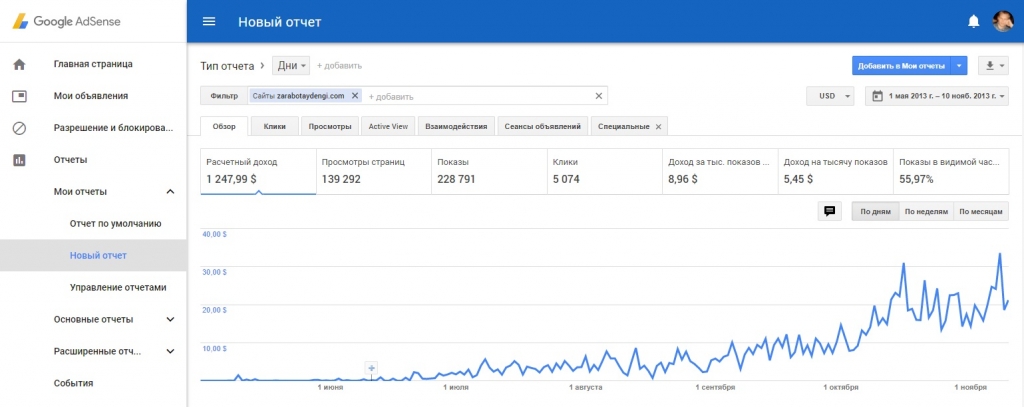Click the Главная страница home icon
Image resolution: width=1024 pixels, height=407 pixels.
point(18,64)
